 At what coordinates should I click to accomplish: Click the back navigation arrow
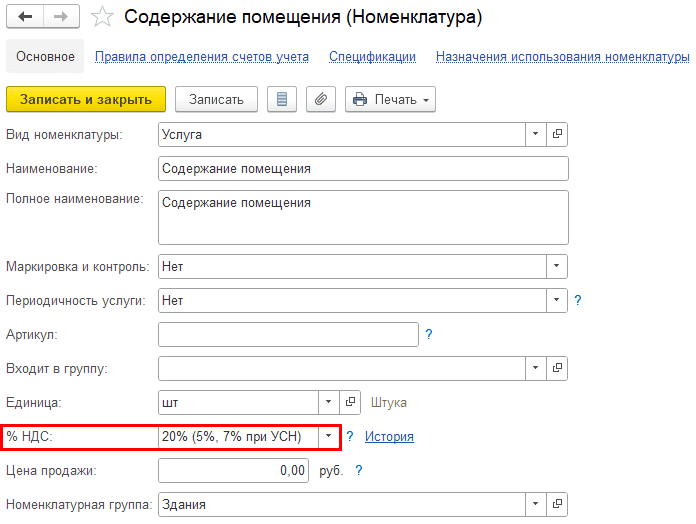coord(25,17)
